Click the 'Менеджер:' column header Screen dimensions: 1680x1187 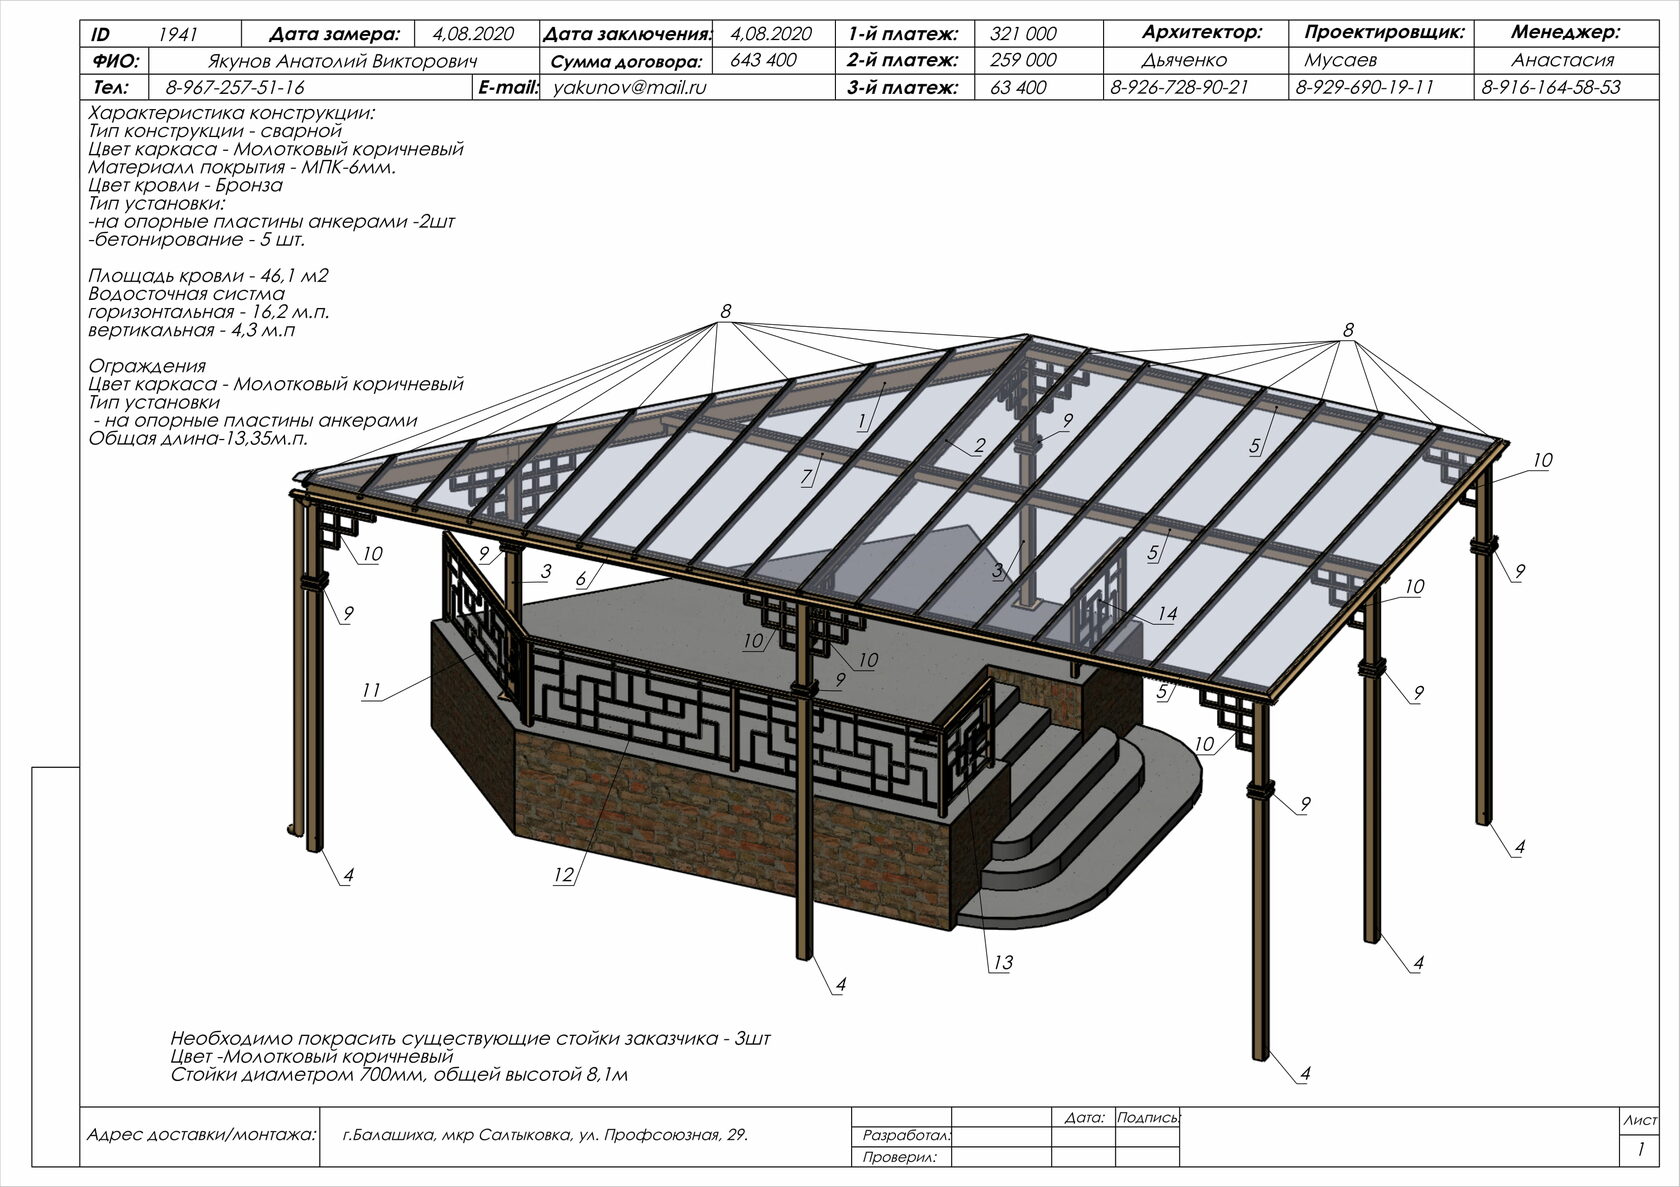click(1565, 33)
